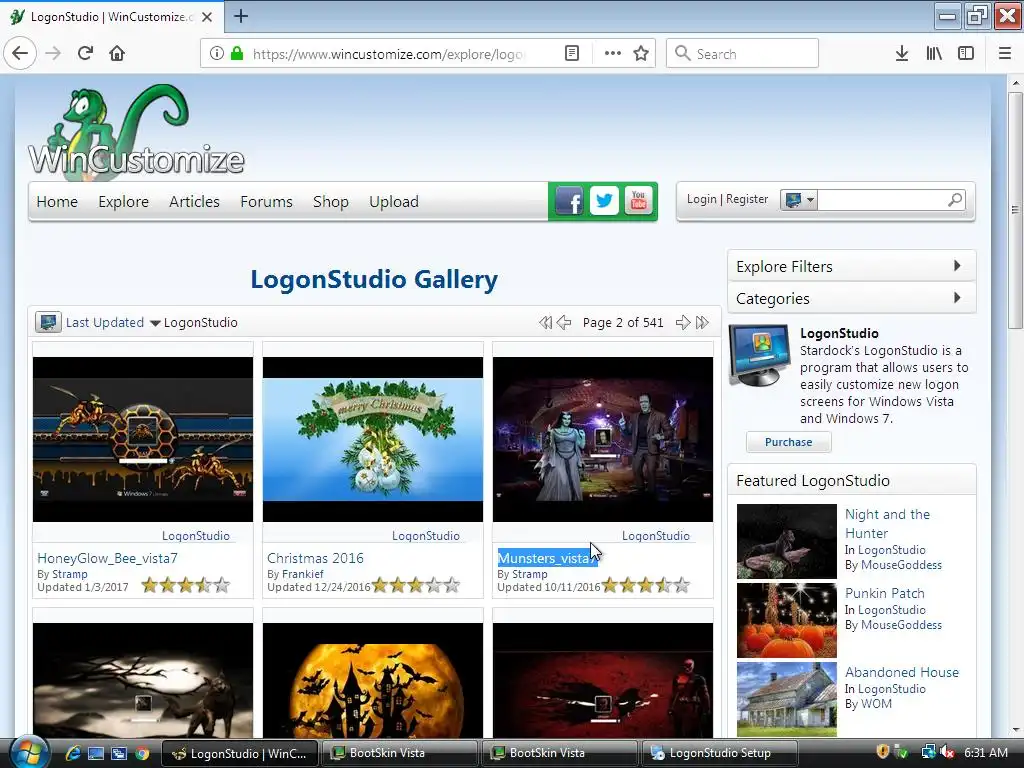Open WinCustomize Twitter page icon
Screen dimensions: 1024x768
[x=604, y=200]
